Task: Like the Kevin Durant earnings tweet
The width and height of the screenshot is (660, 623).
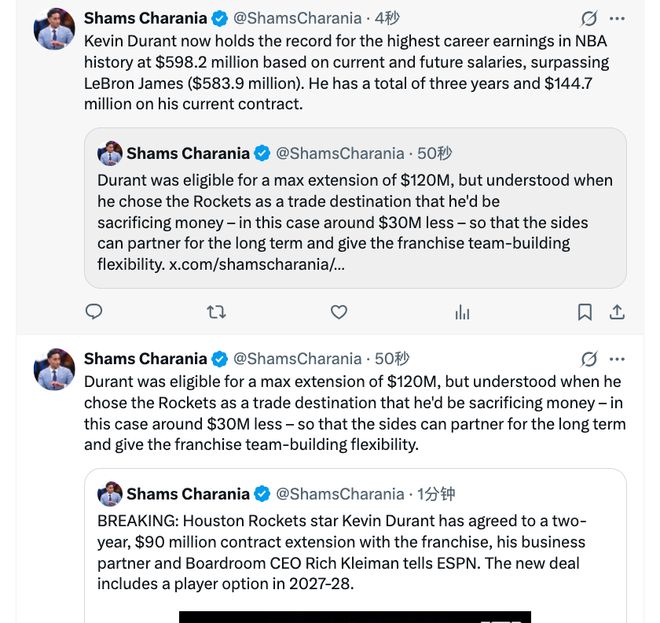Action: pos(339,312)
